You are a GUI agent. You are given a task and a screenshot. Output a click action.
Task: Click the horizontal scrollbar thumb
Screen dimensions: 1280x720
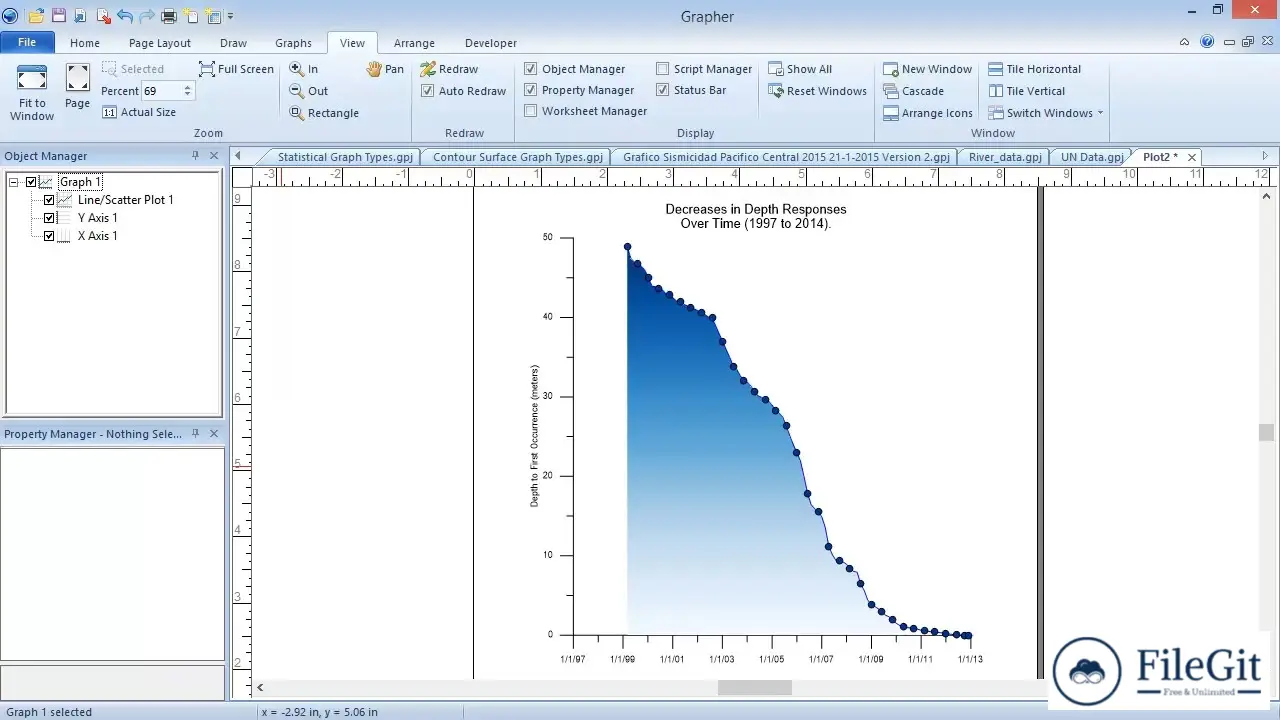tap(755, 688)
